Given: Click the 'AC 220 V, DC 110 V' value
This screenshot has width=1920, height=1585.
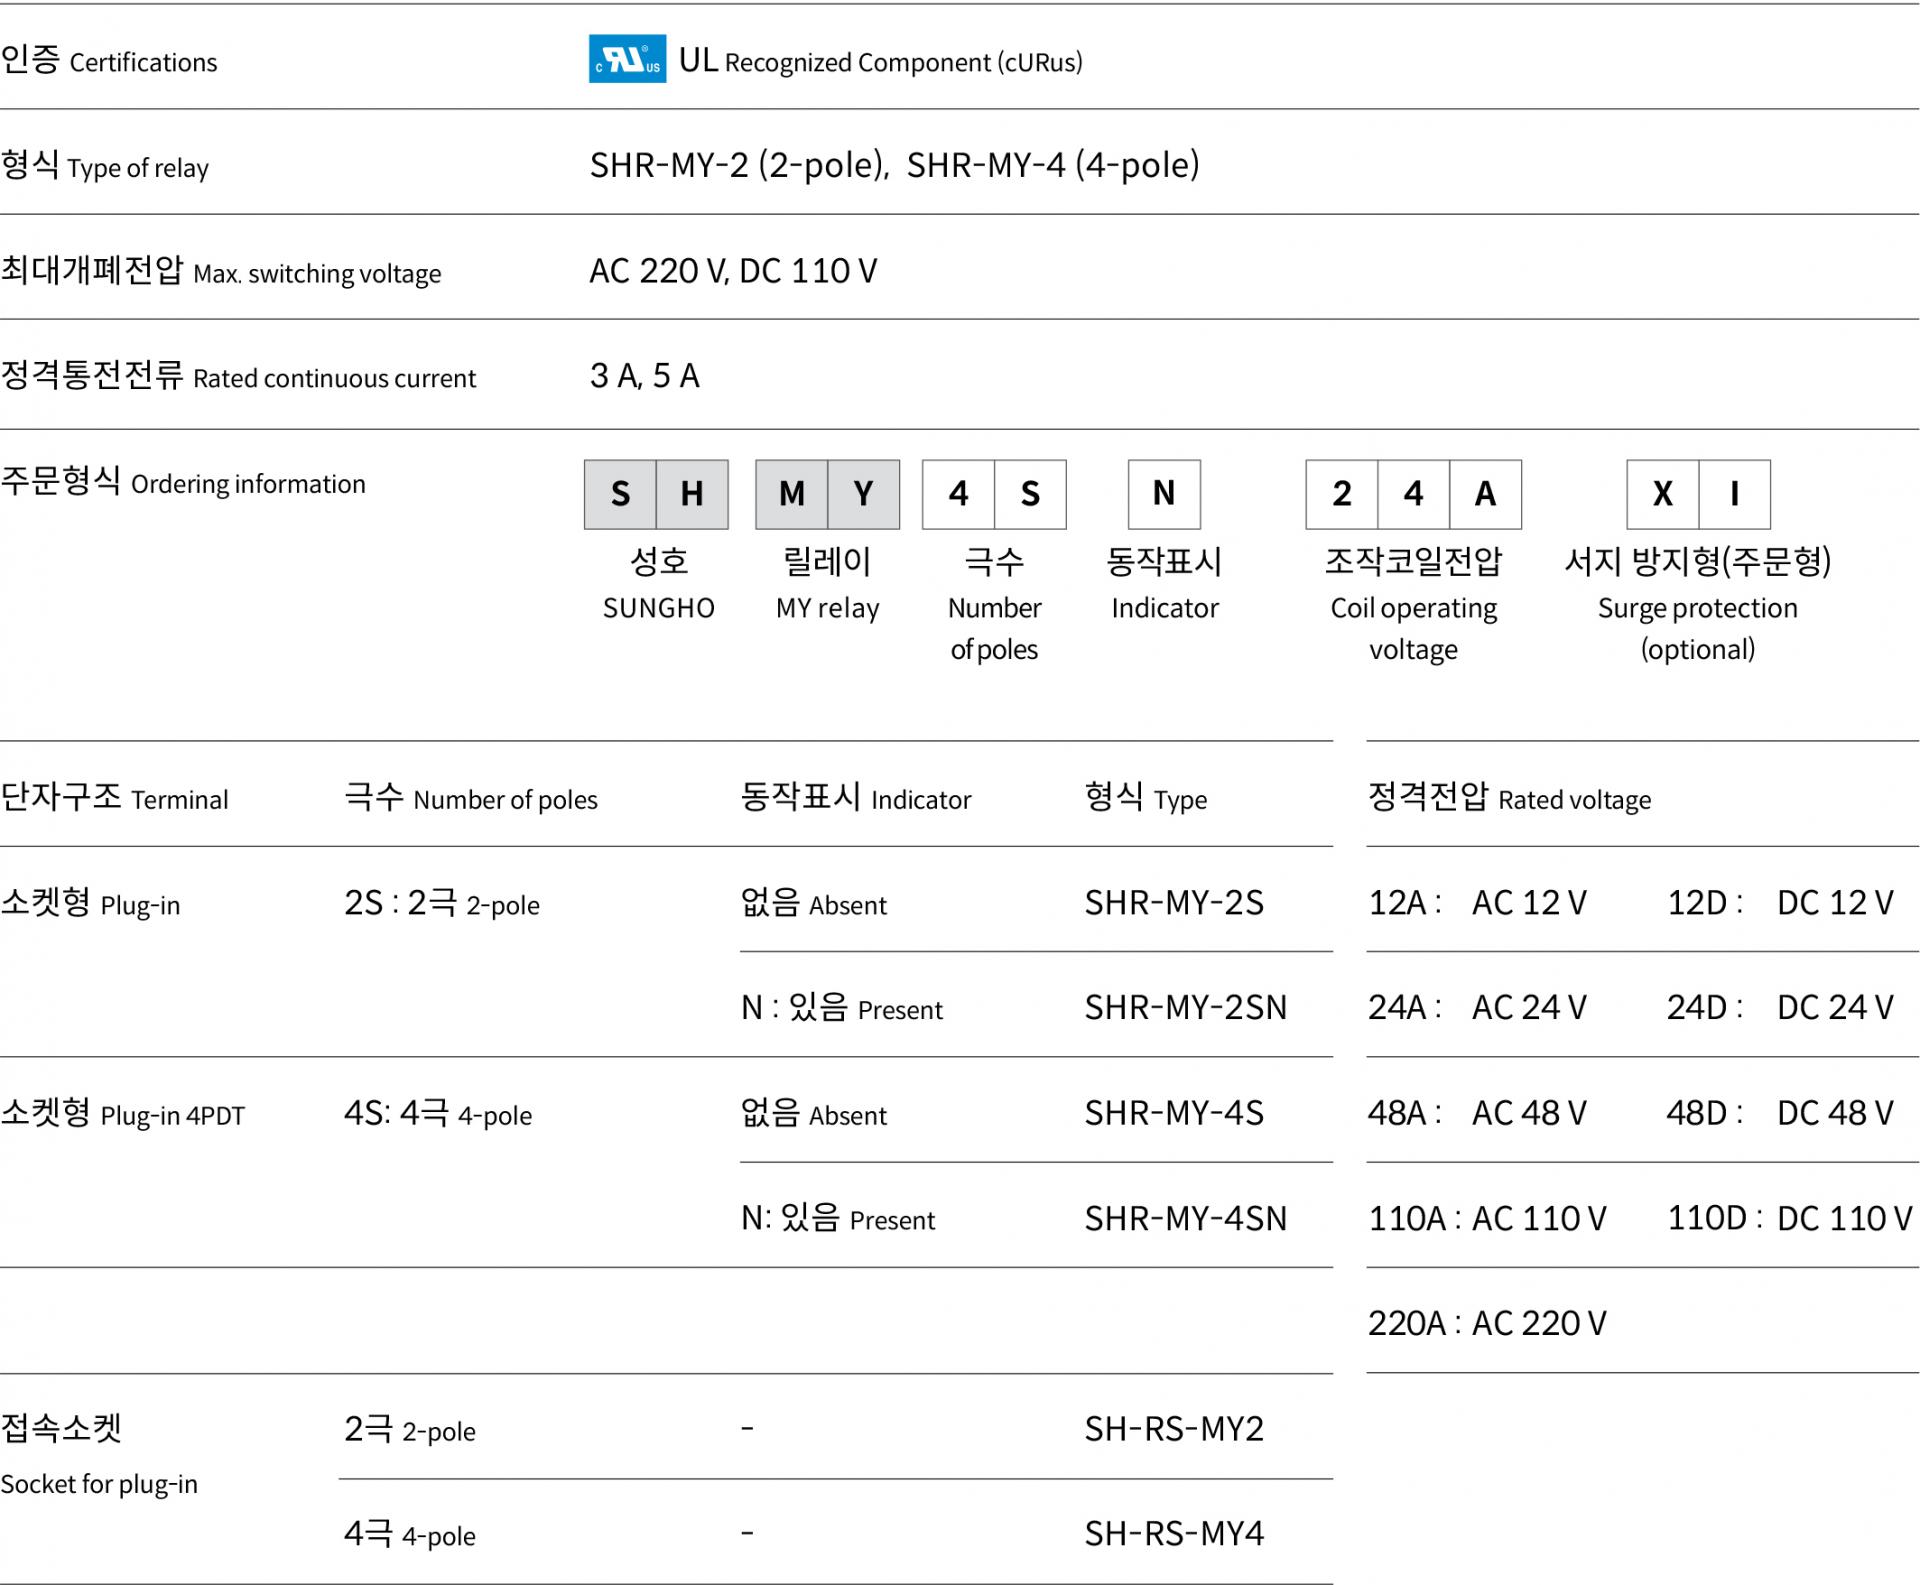Looking at the screenshot, I should 733,271.
